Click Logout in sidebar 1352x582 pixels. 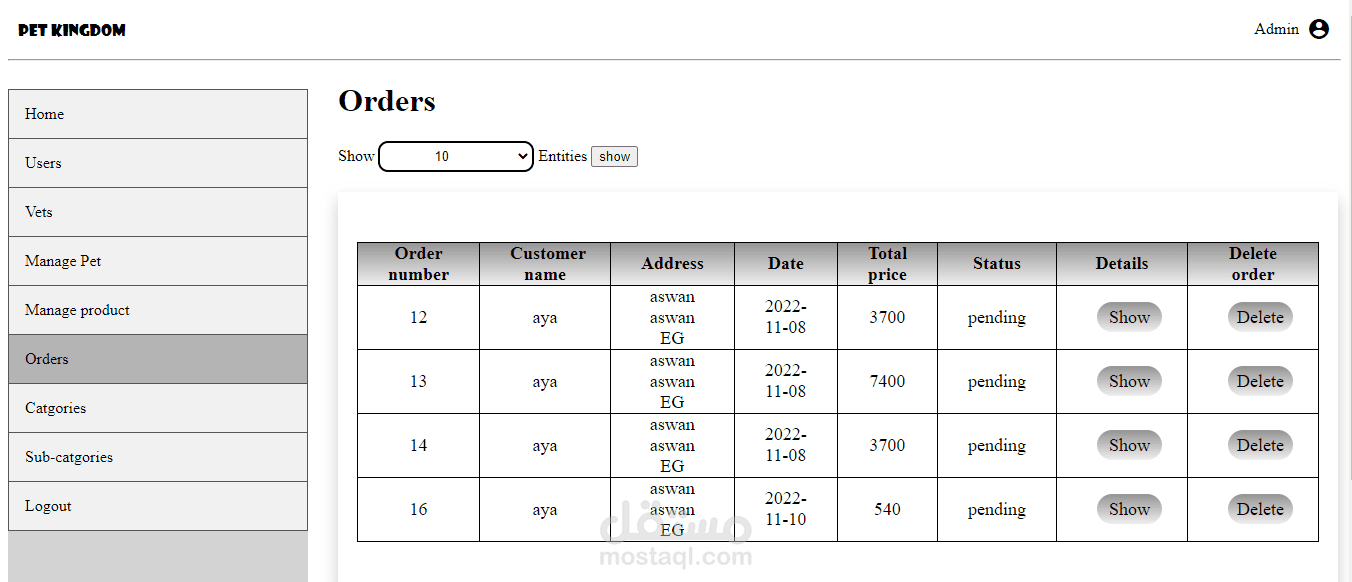click(157, 506)
